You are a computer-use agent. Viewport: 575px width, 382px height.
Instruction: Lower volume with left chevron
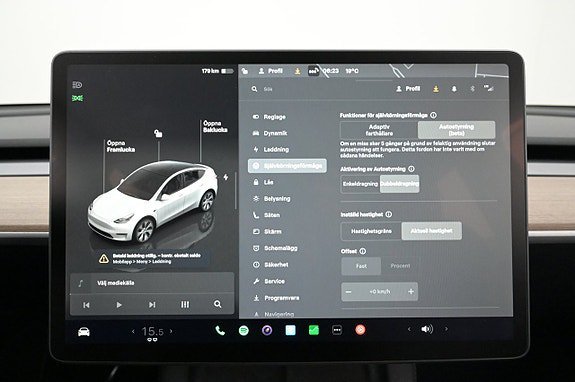[409, 329]
